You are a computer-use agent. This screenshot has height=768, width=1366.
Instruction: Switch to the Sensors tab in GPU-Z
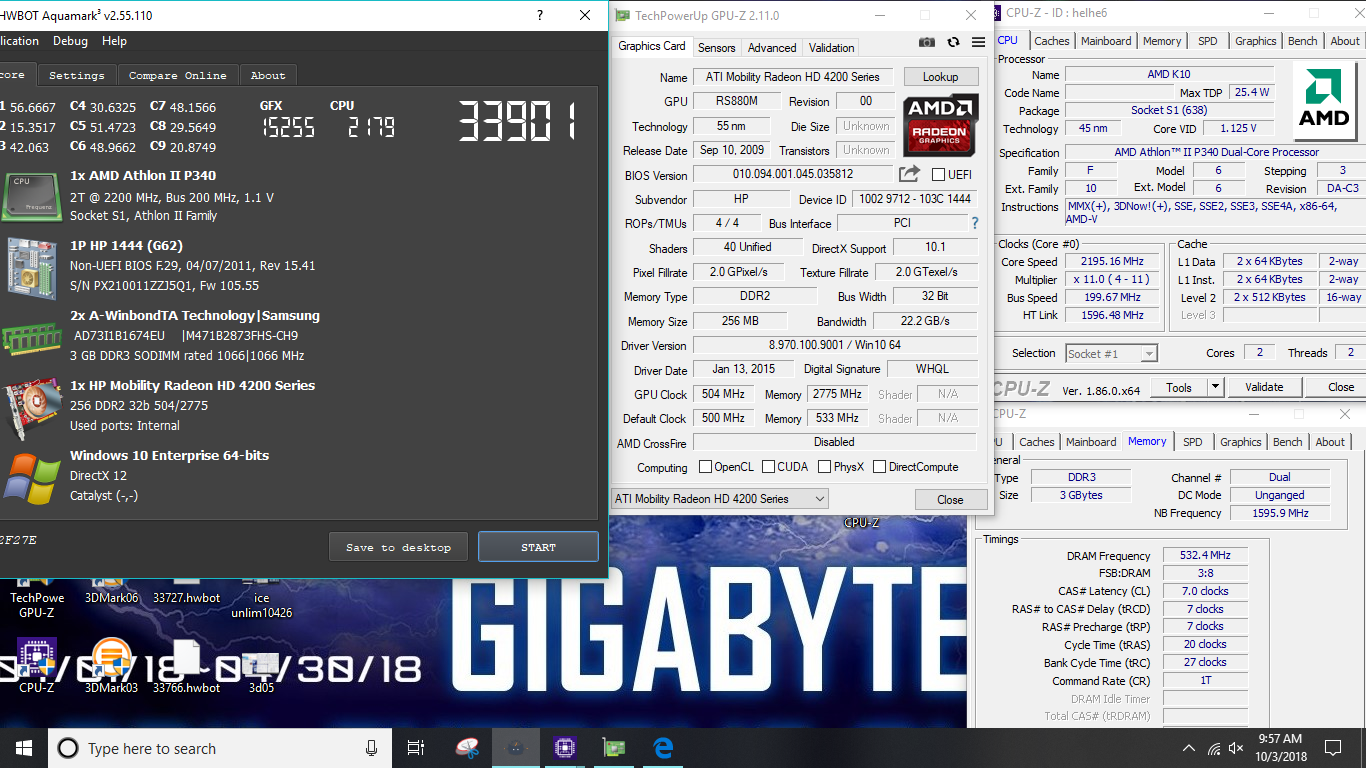pos(716,47)
